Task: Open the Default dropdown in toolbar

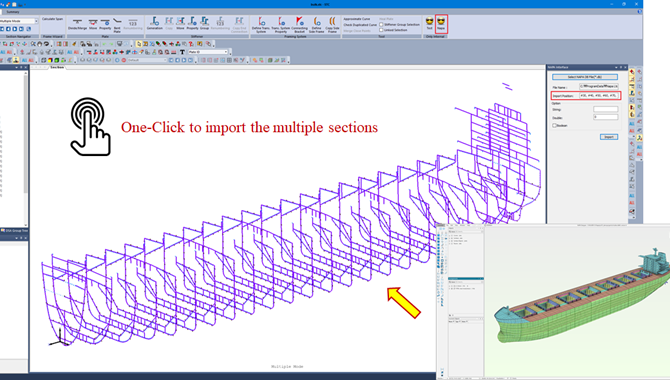Action: click(147, 60)
